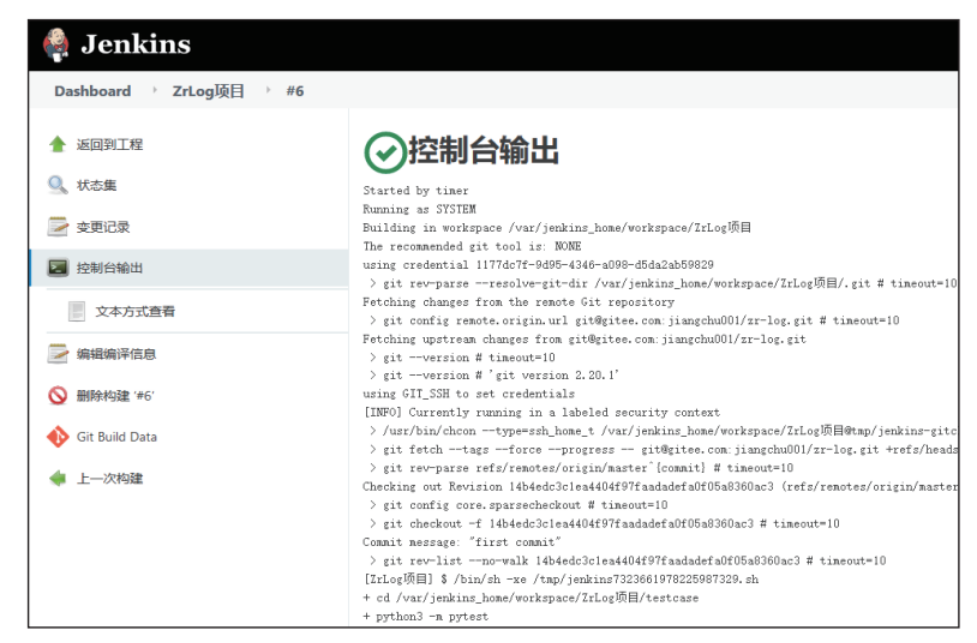Click the magnifier icon for 状态集
Image resolution: width=977 pixels, height=643 pixels.
coord(57,185)
